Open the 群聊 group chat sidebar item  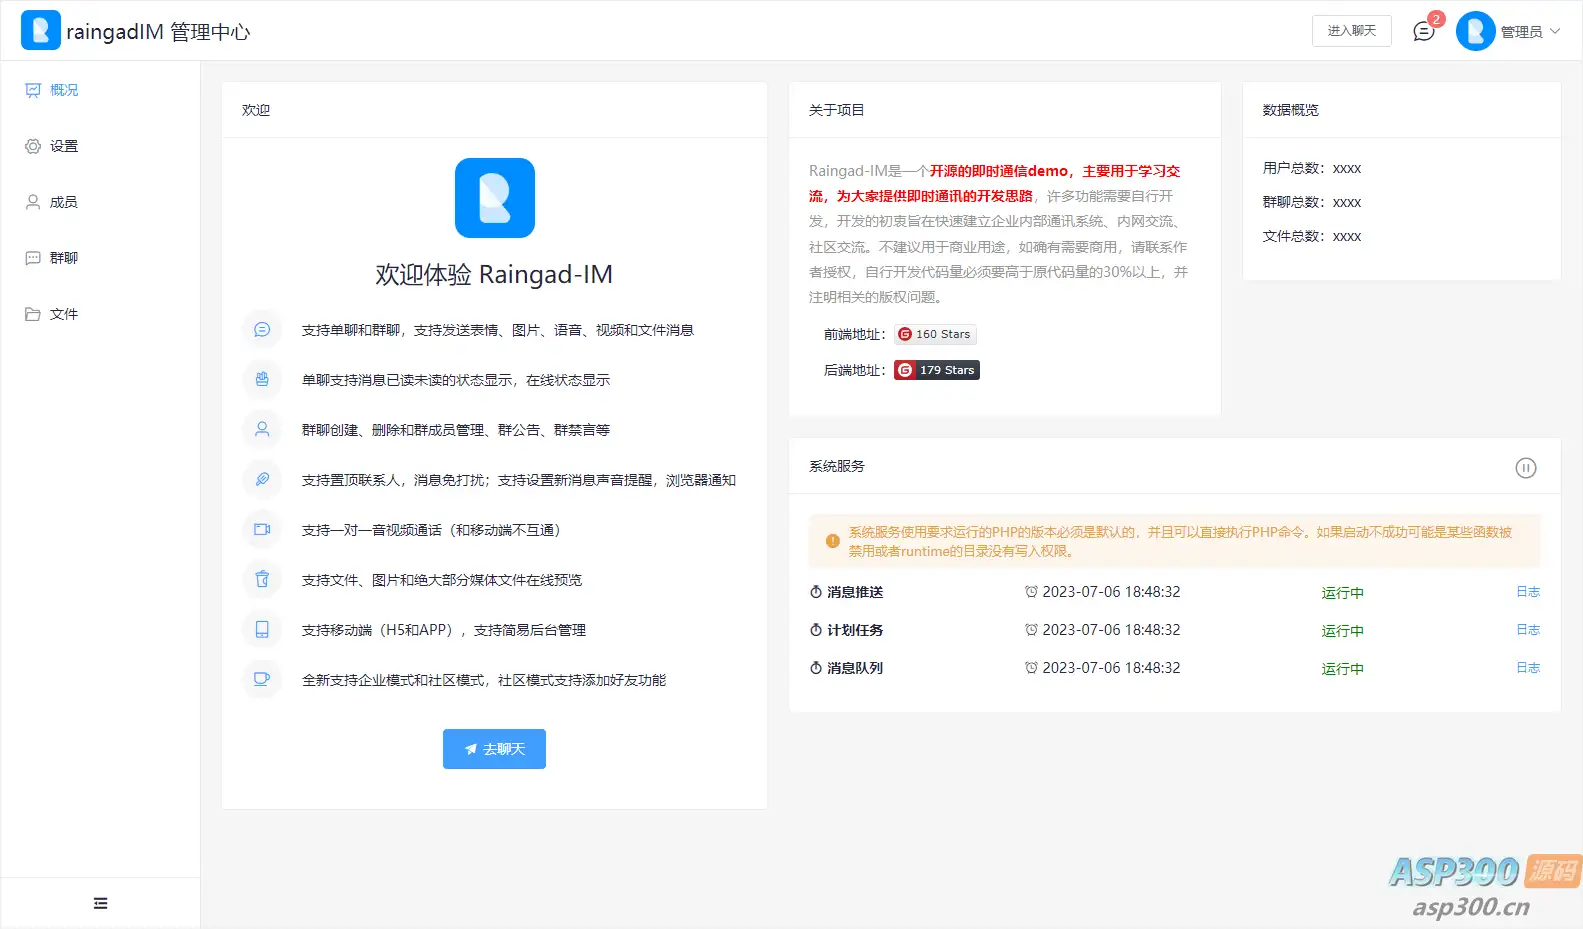tap(100, 258)
